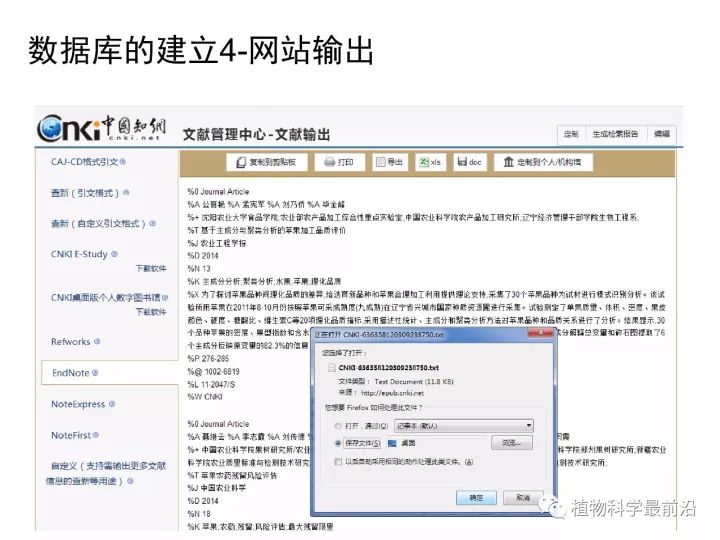This screenshot has height=540, width=720.
Task: Click info icon beside CAJ-CD格式引文
Action: click(x=123, y=162)
